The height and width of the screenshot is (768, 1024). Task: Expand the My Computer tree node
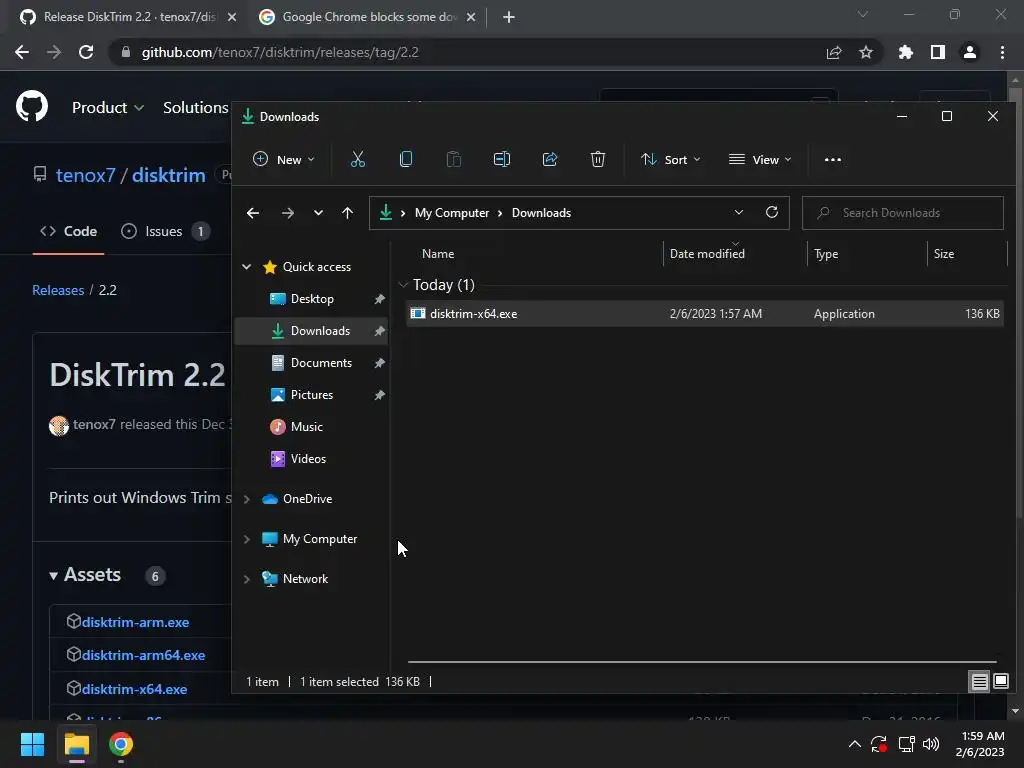point(247,539)
